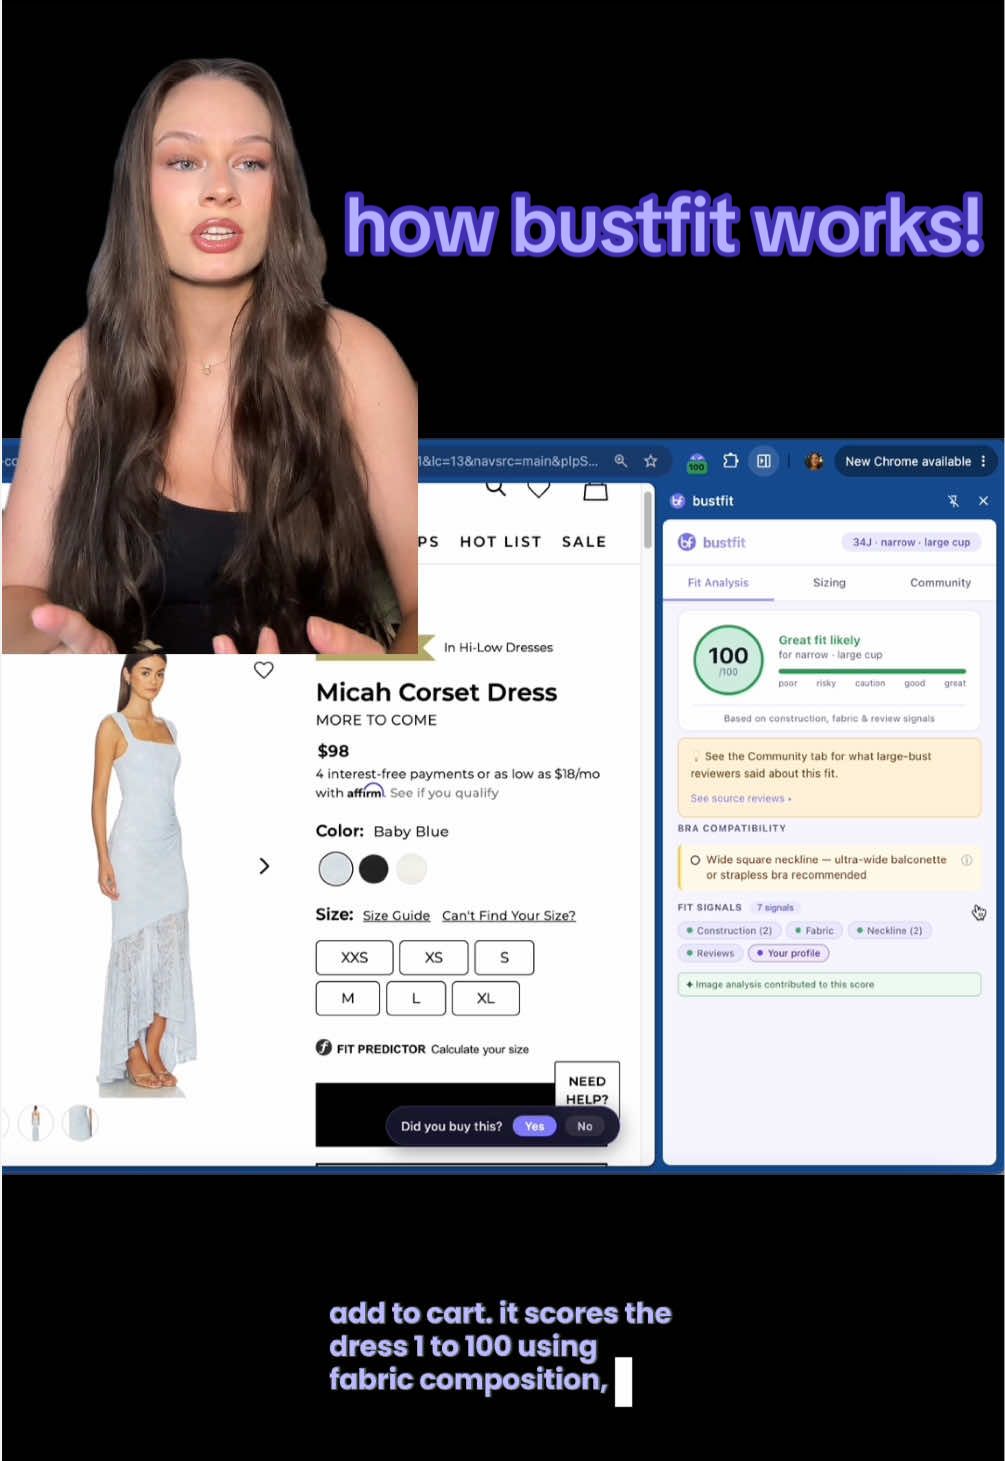Bookmark this page with the star icon
Image resolution: width=1005 pixels, height=1461 pixels.
(x=651, y=461)
